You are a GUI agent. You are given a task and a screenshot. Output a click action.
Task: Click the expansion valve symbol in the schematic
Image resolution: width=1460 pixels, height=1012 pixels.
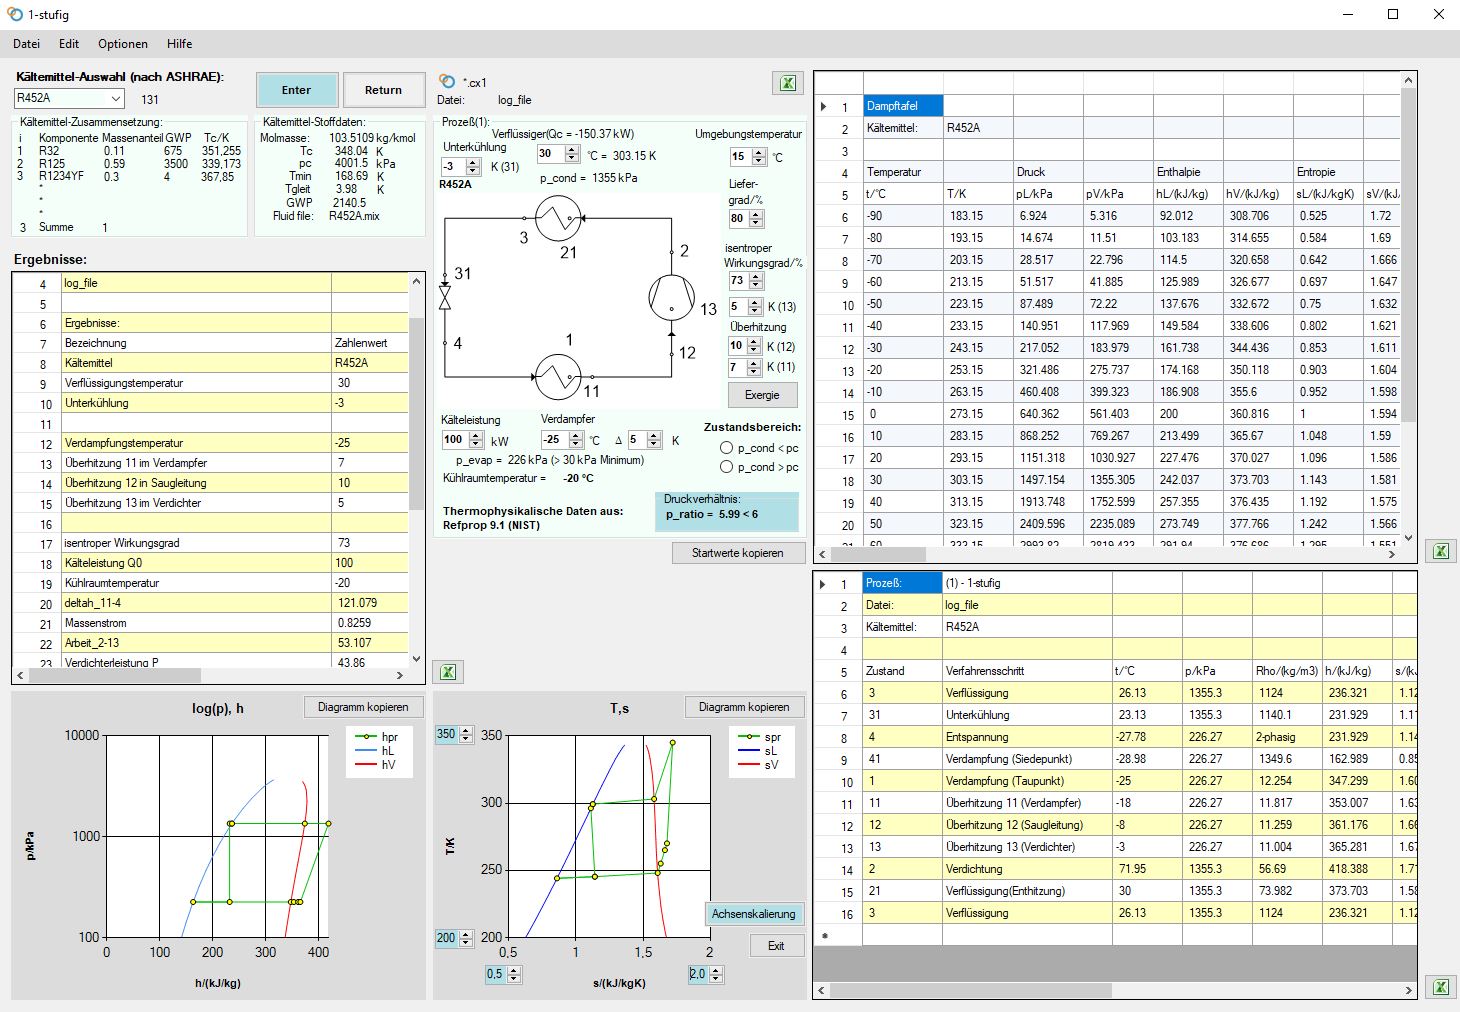445,297
